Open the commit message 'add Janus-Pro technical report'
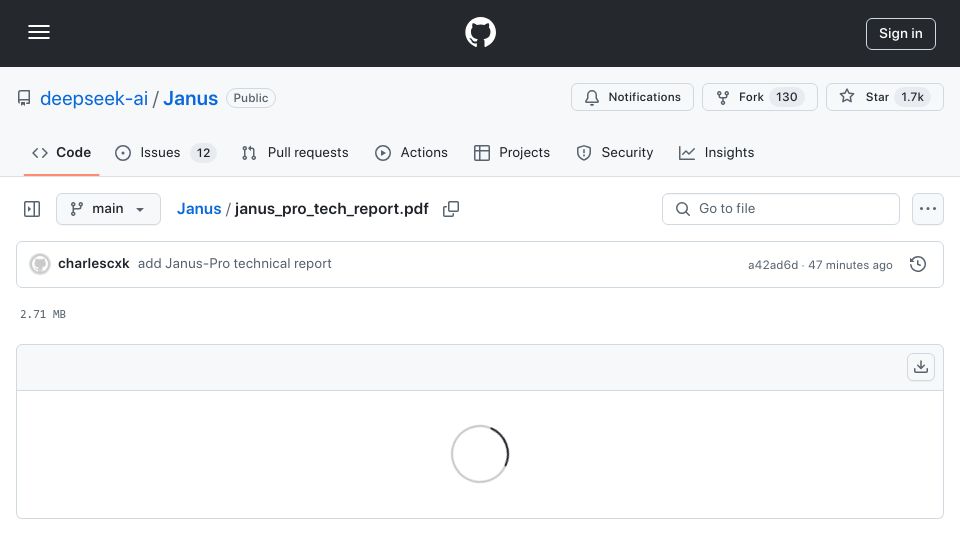Screen dimensions: 960x540 [x=234, y=263]
